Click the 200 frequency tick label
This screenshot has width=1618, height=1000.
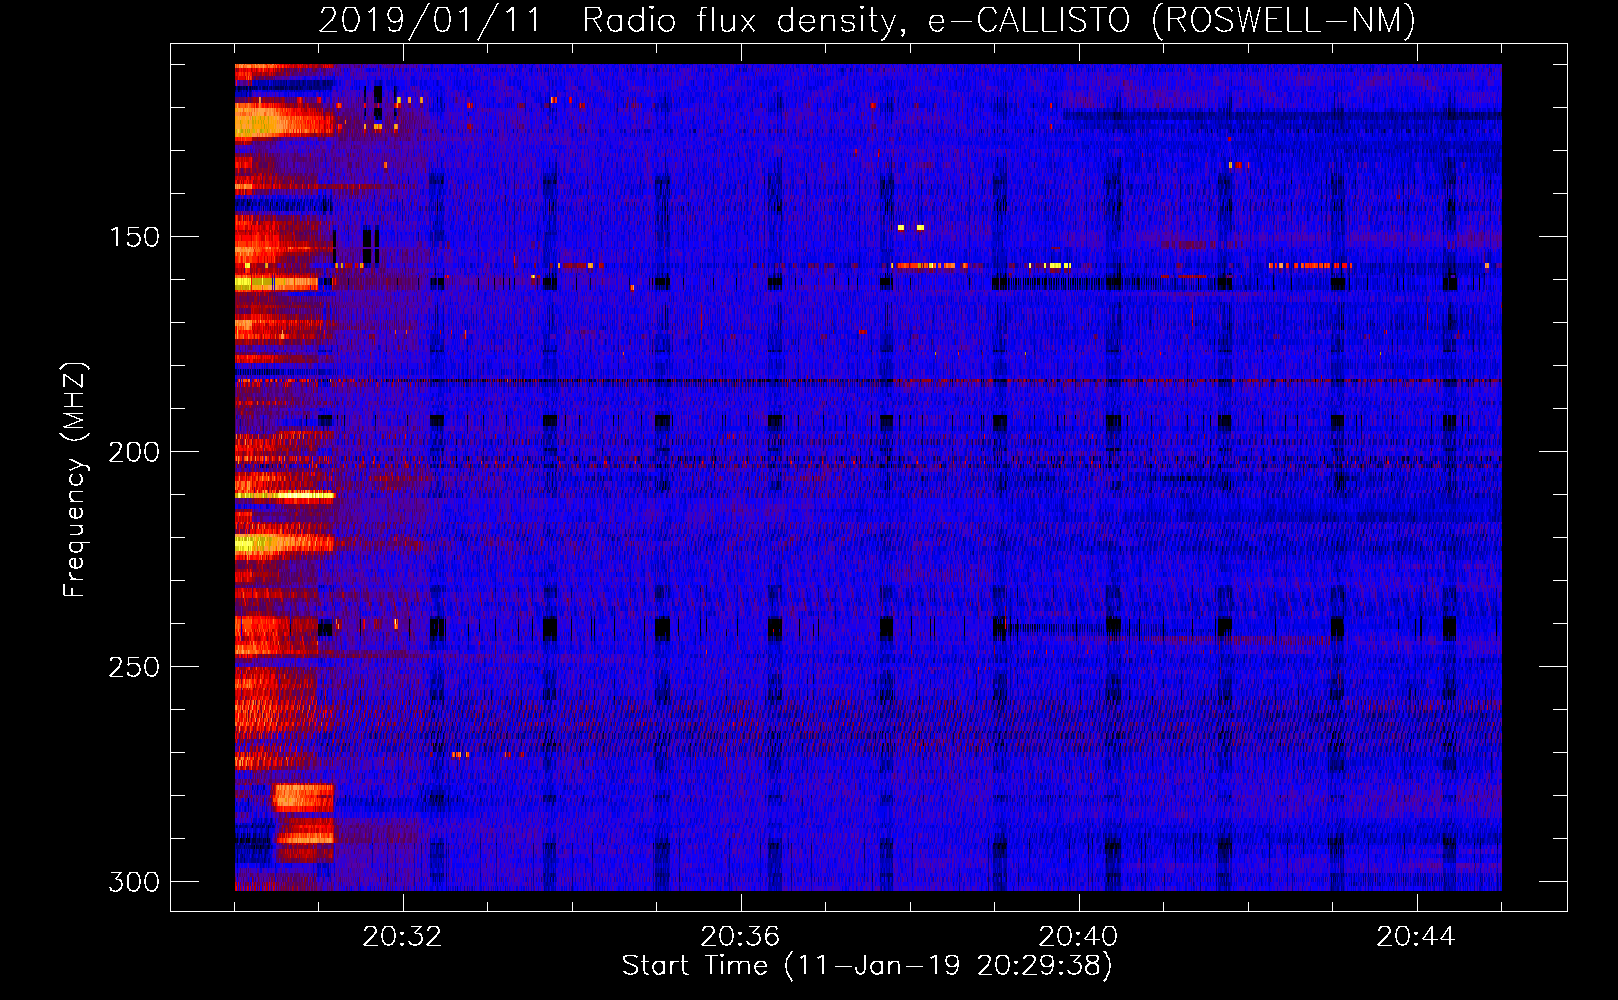tap(134, 452)
